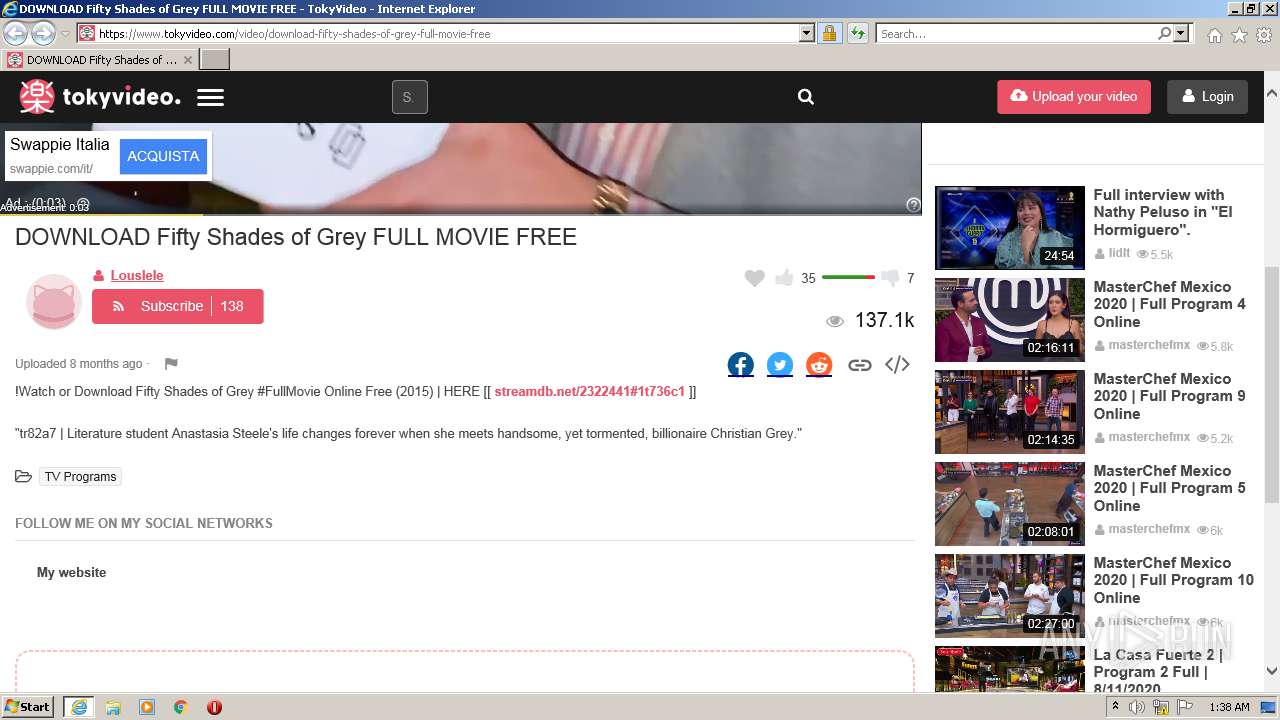
Task: Click Internet Explorer back button
Action: [15, 33]
